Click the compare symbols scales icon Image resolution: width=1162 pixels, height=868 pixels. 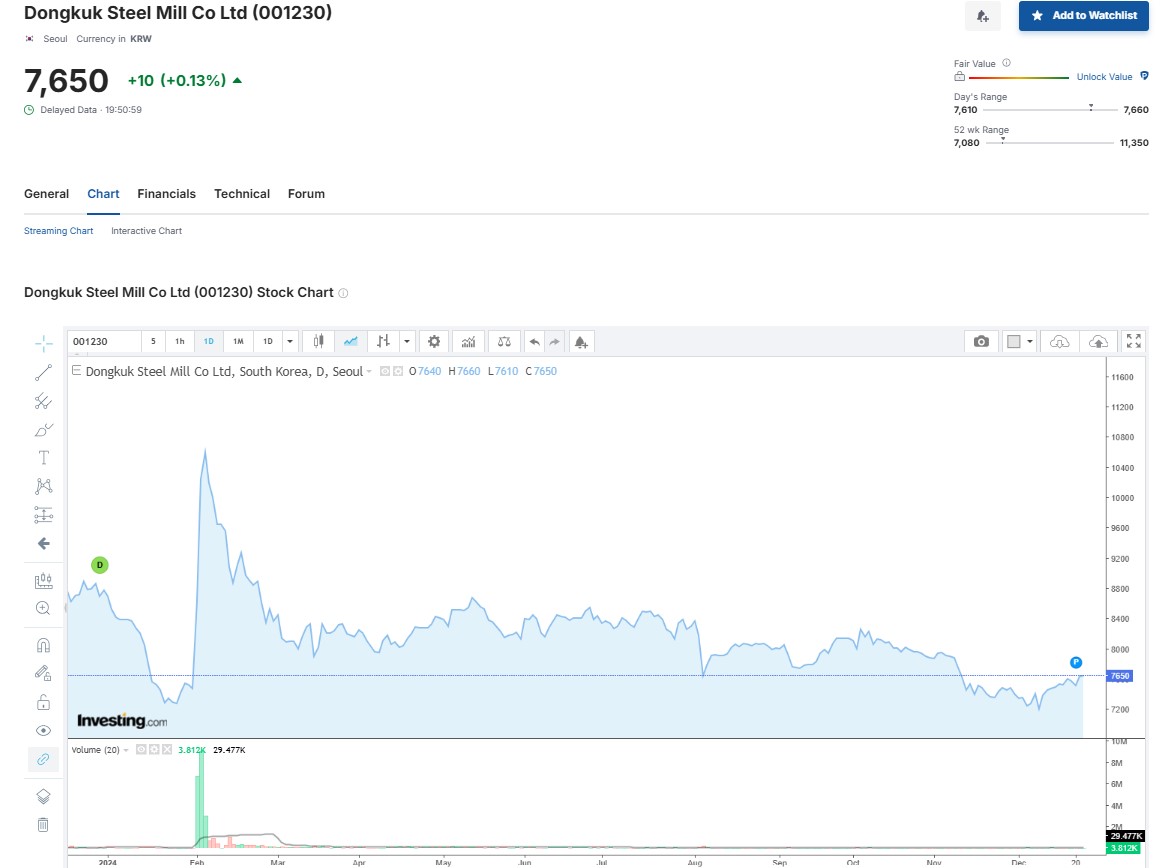(504, 342)
